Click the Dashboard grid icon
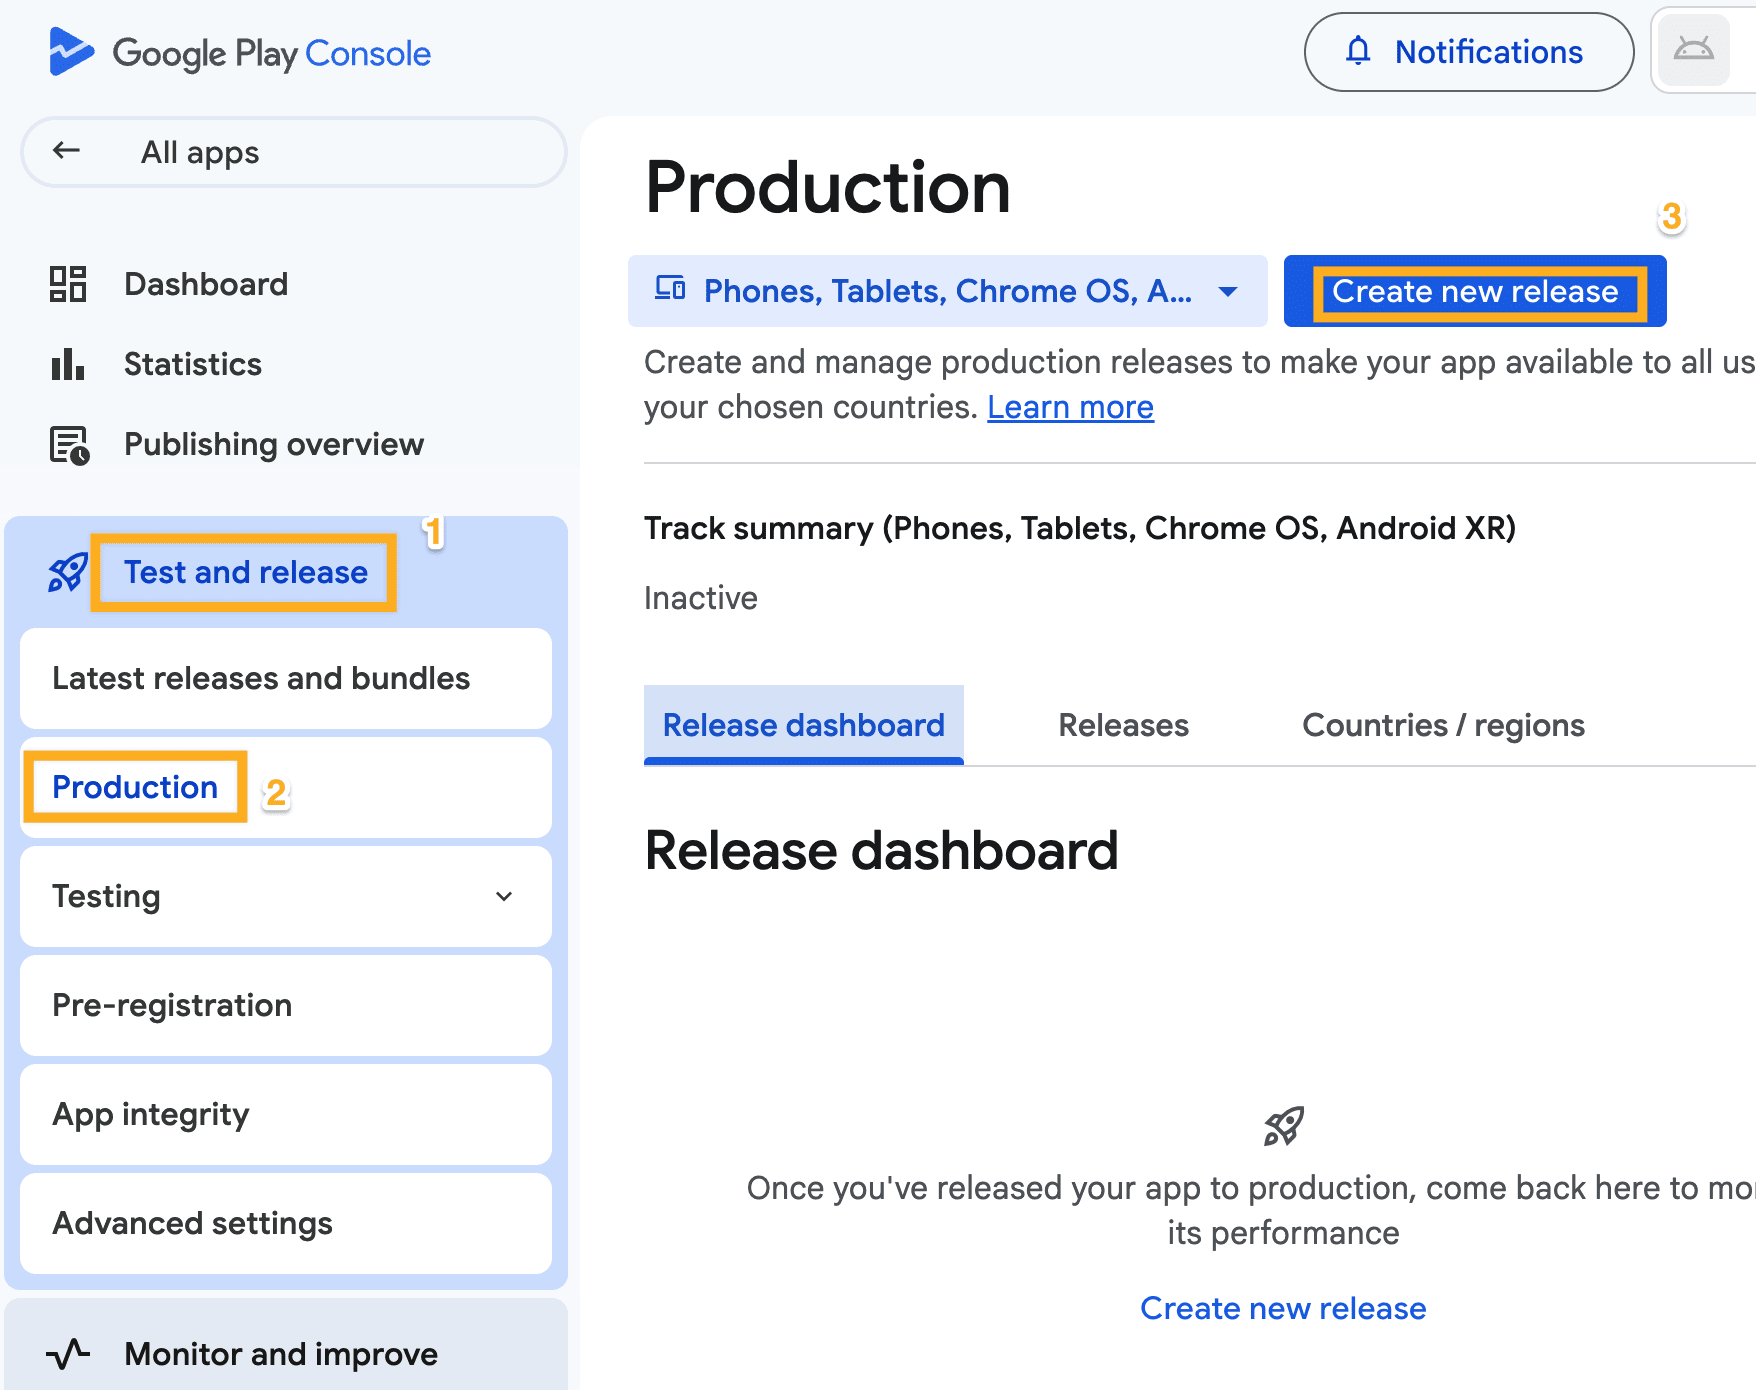The width and height of the screenshot is (1756, 1390). 68,284
